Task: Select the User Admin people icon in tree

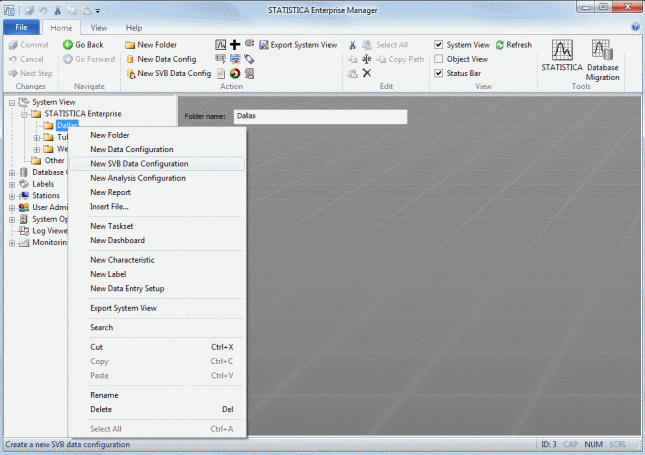Action: (x=24, y=207)
